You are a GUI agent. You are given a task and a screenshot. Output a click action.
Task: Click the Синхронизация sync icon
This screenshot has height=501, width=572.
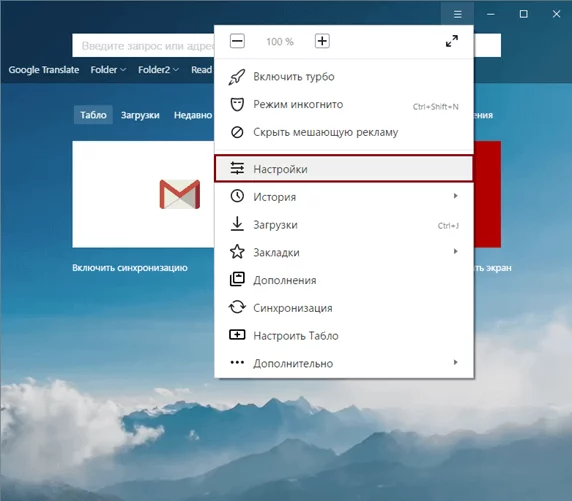click(237, 307)
